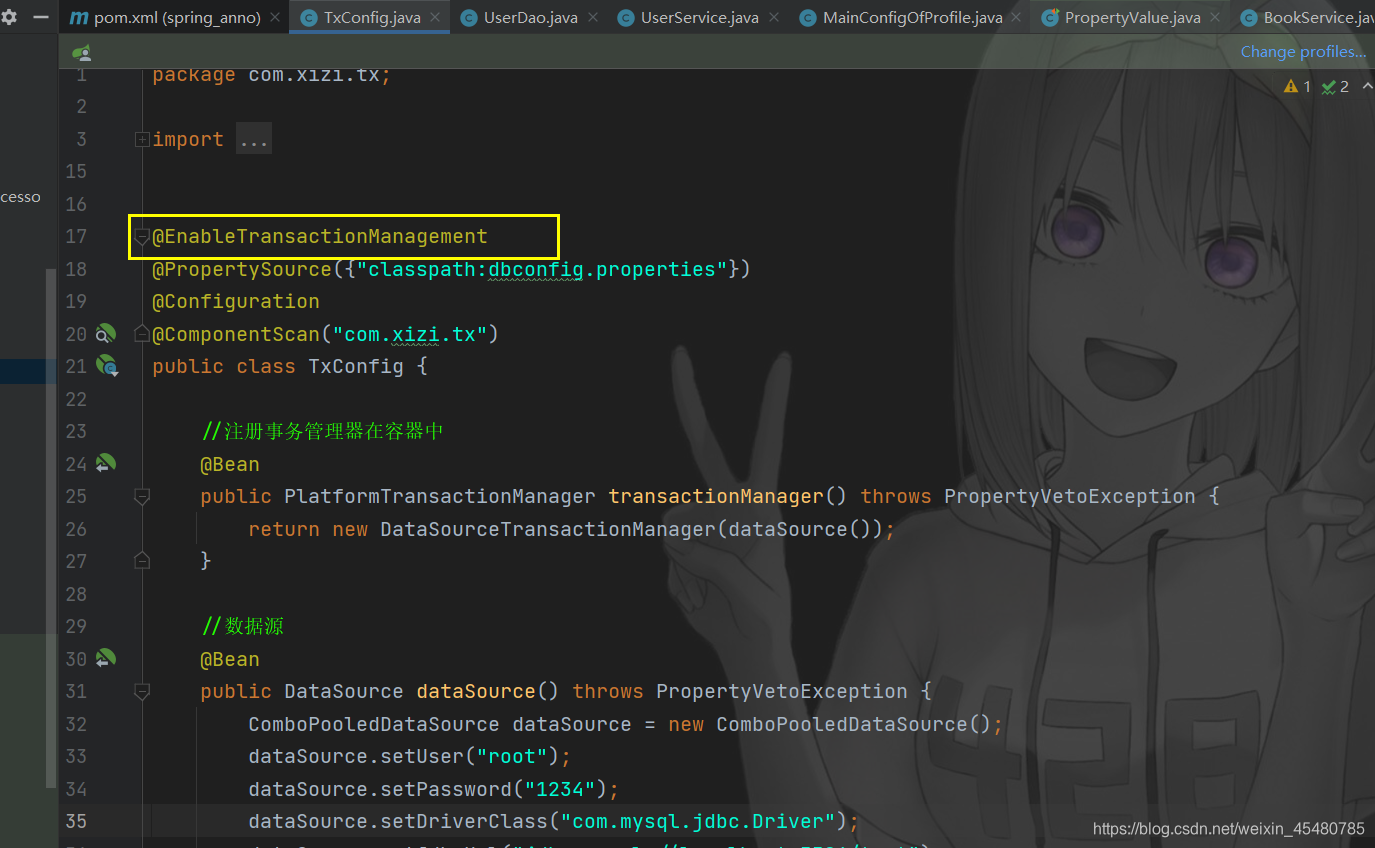Click the side panel vertical scrollbar thumb
1375x848 pixels.
coord(52,528)
